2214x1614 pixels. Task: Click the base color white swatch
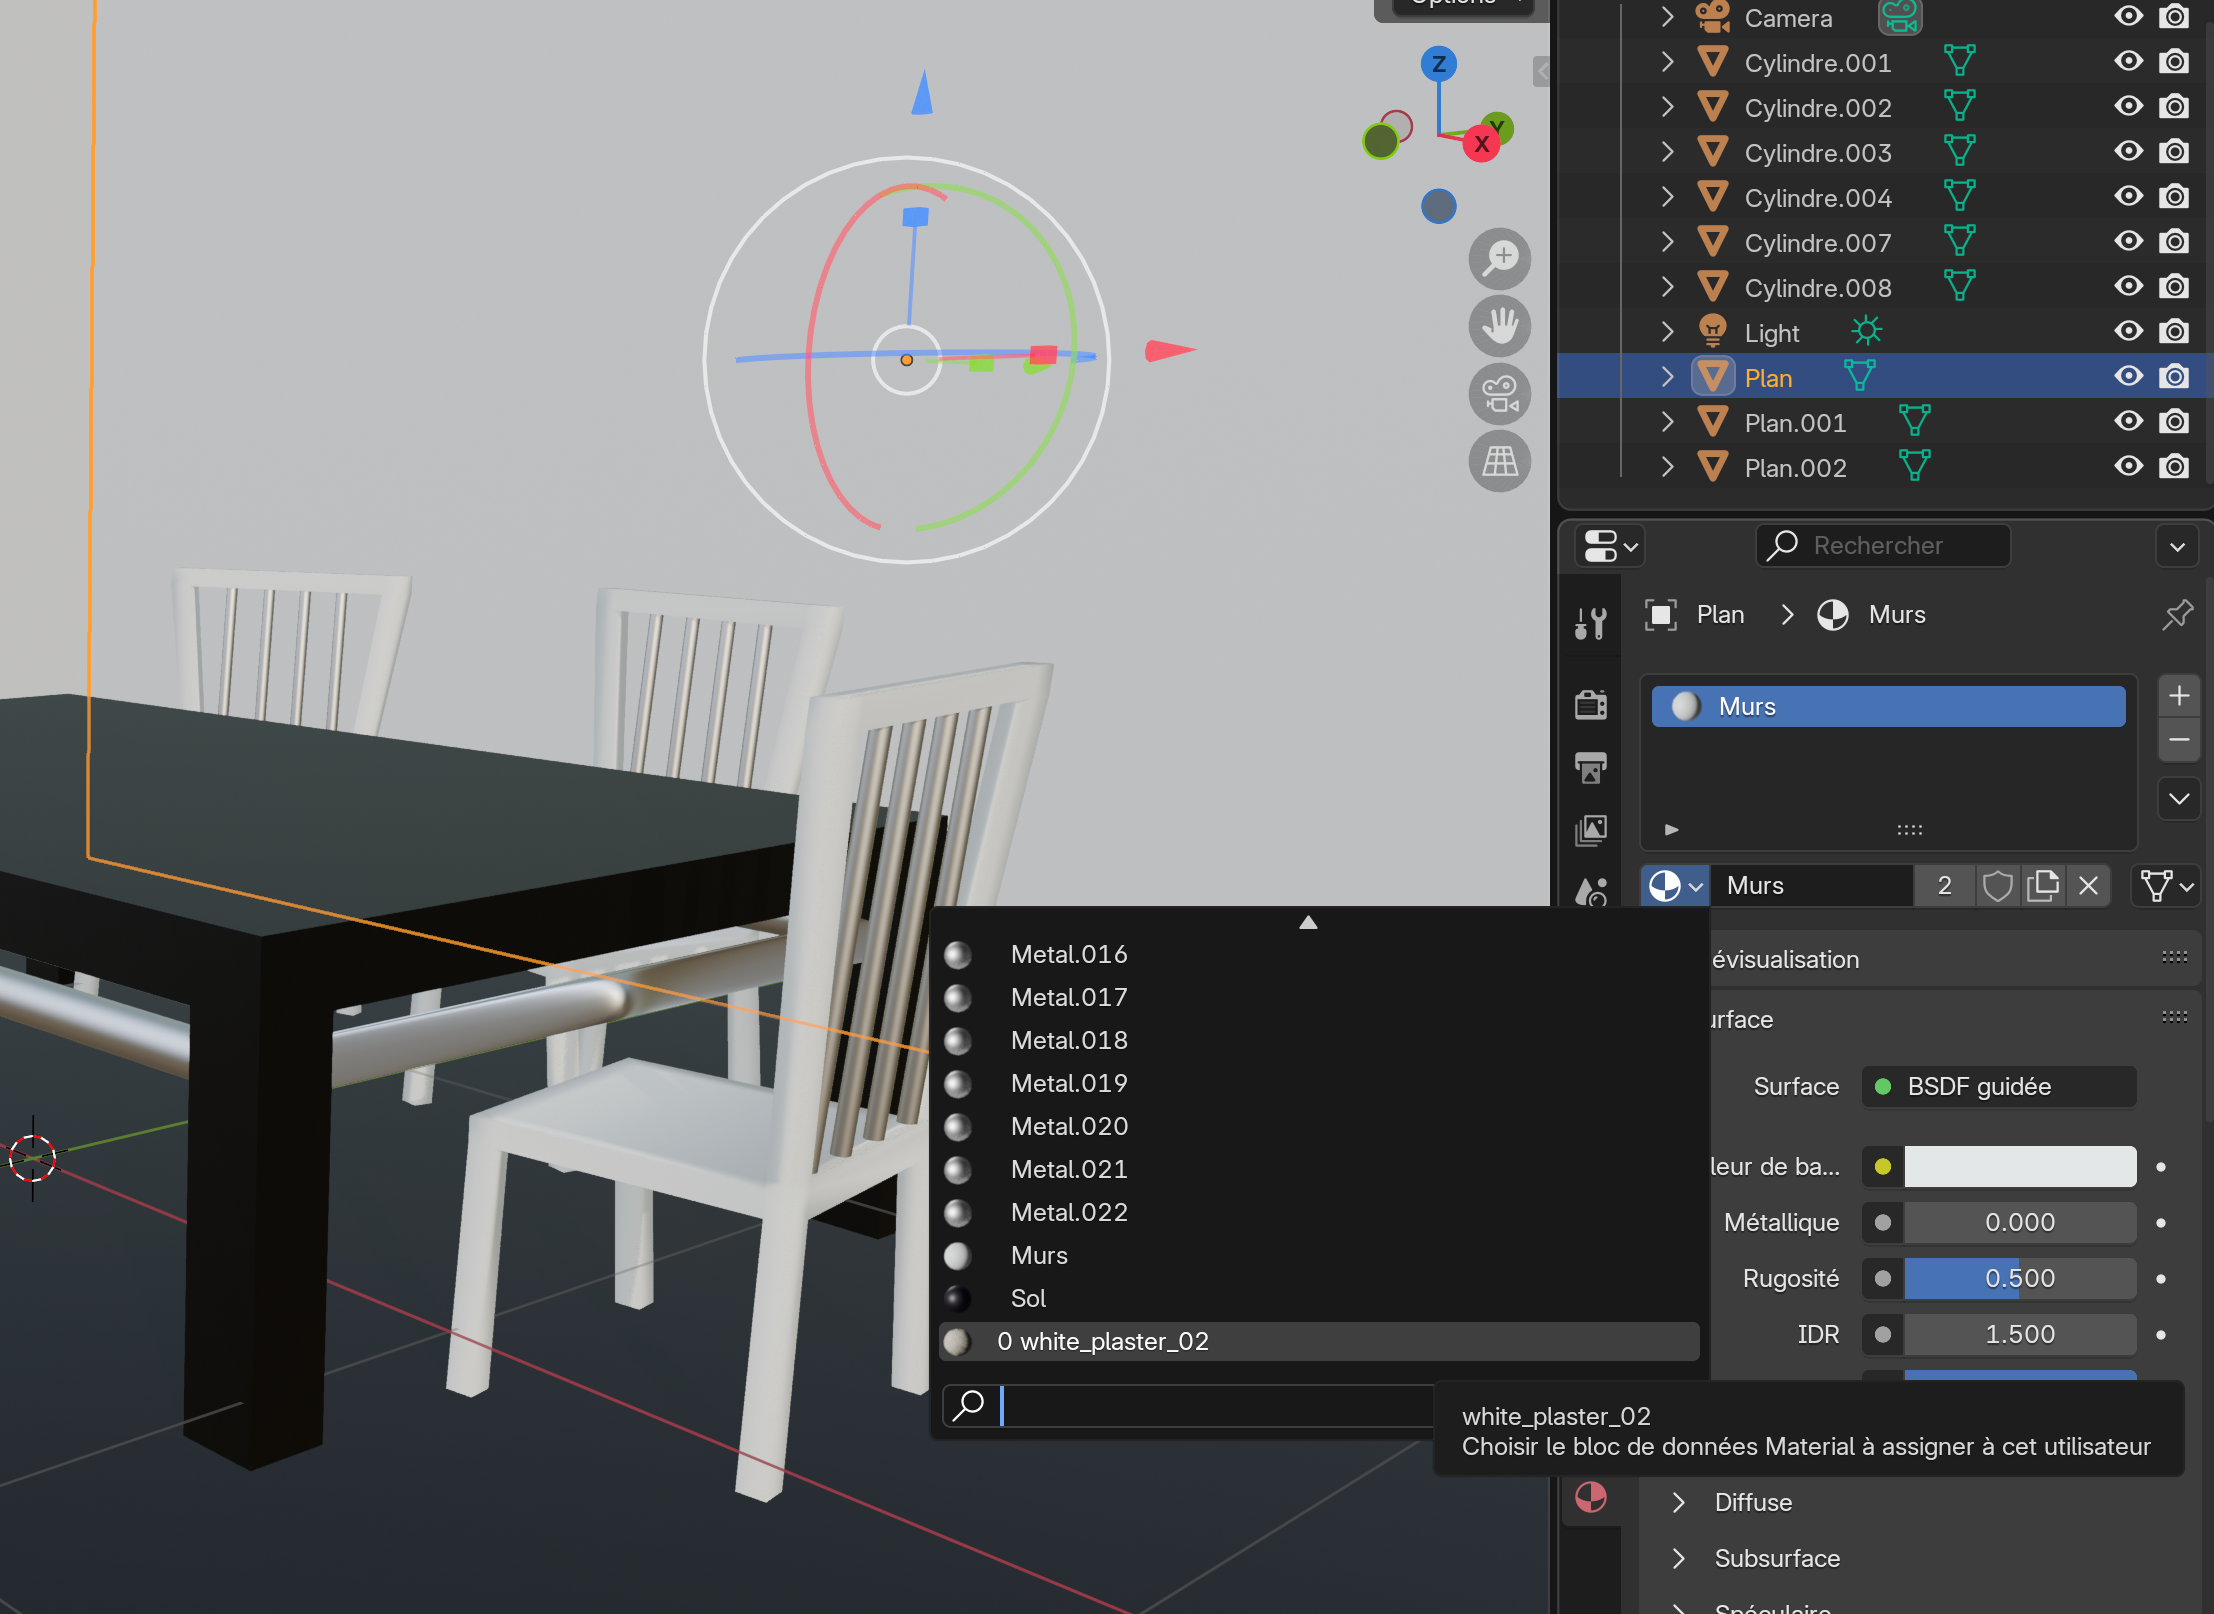pos(2019,1167)
